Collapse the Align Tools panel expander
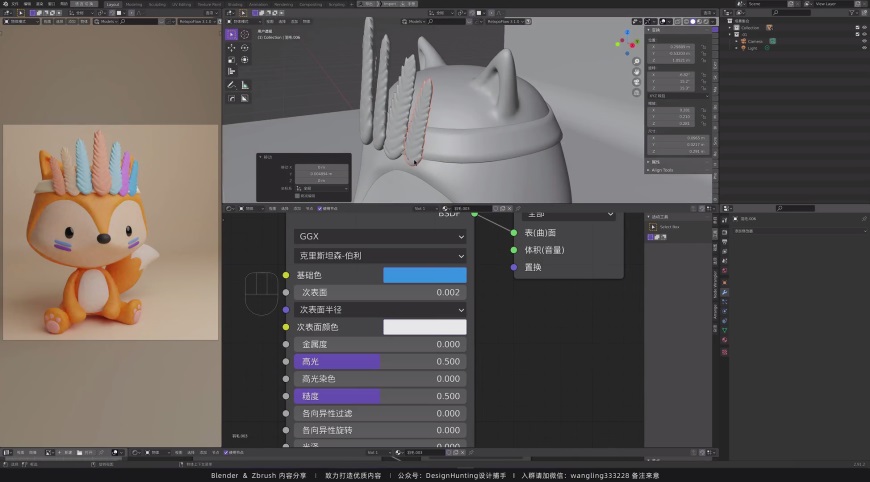The image size is (870, 482). click(x=649, y=170)
